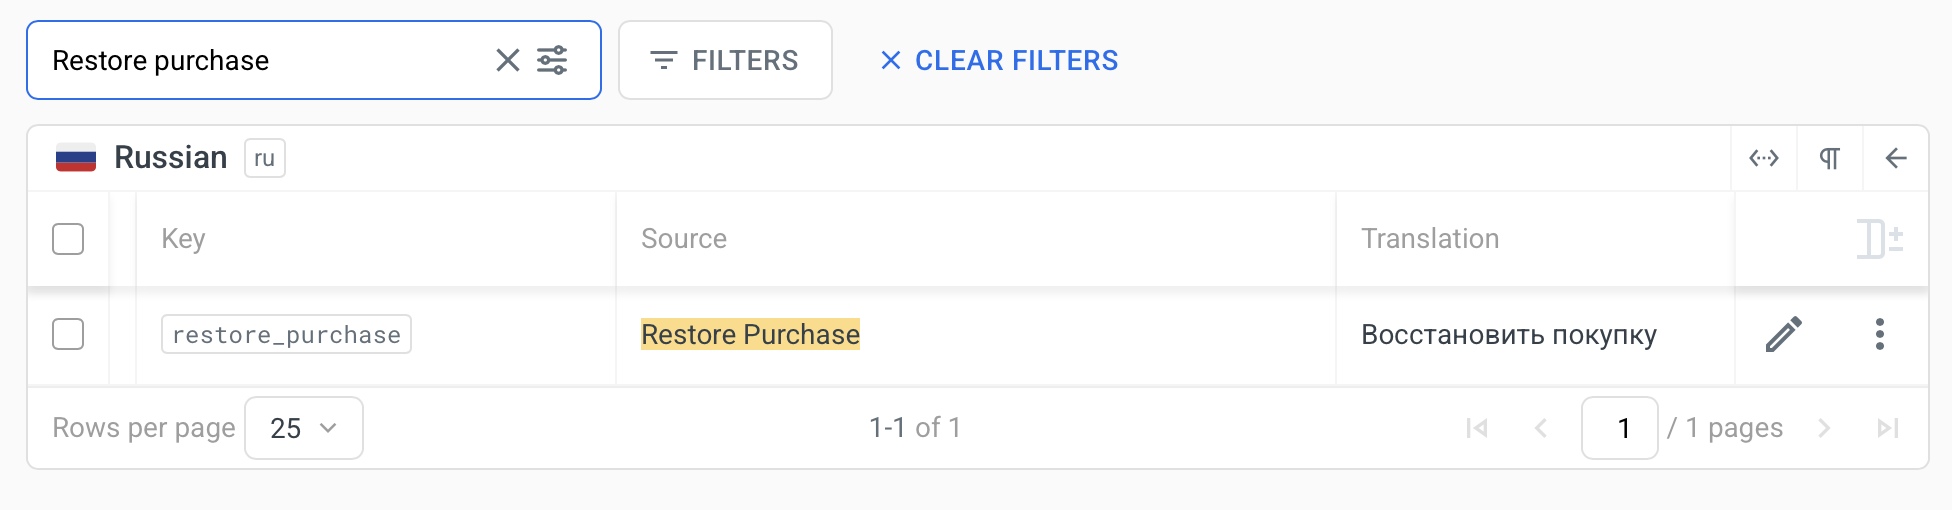Click column add/remove icon in header

[1879, 239]
